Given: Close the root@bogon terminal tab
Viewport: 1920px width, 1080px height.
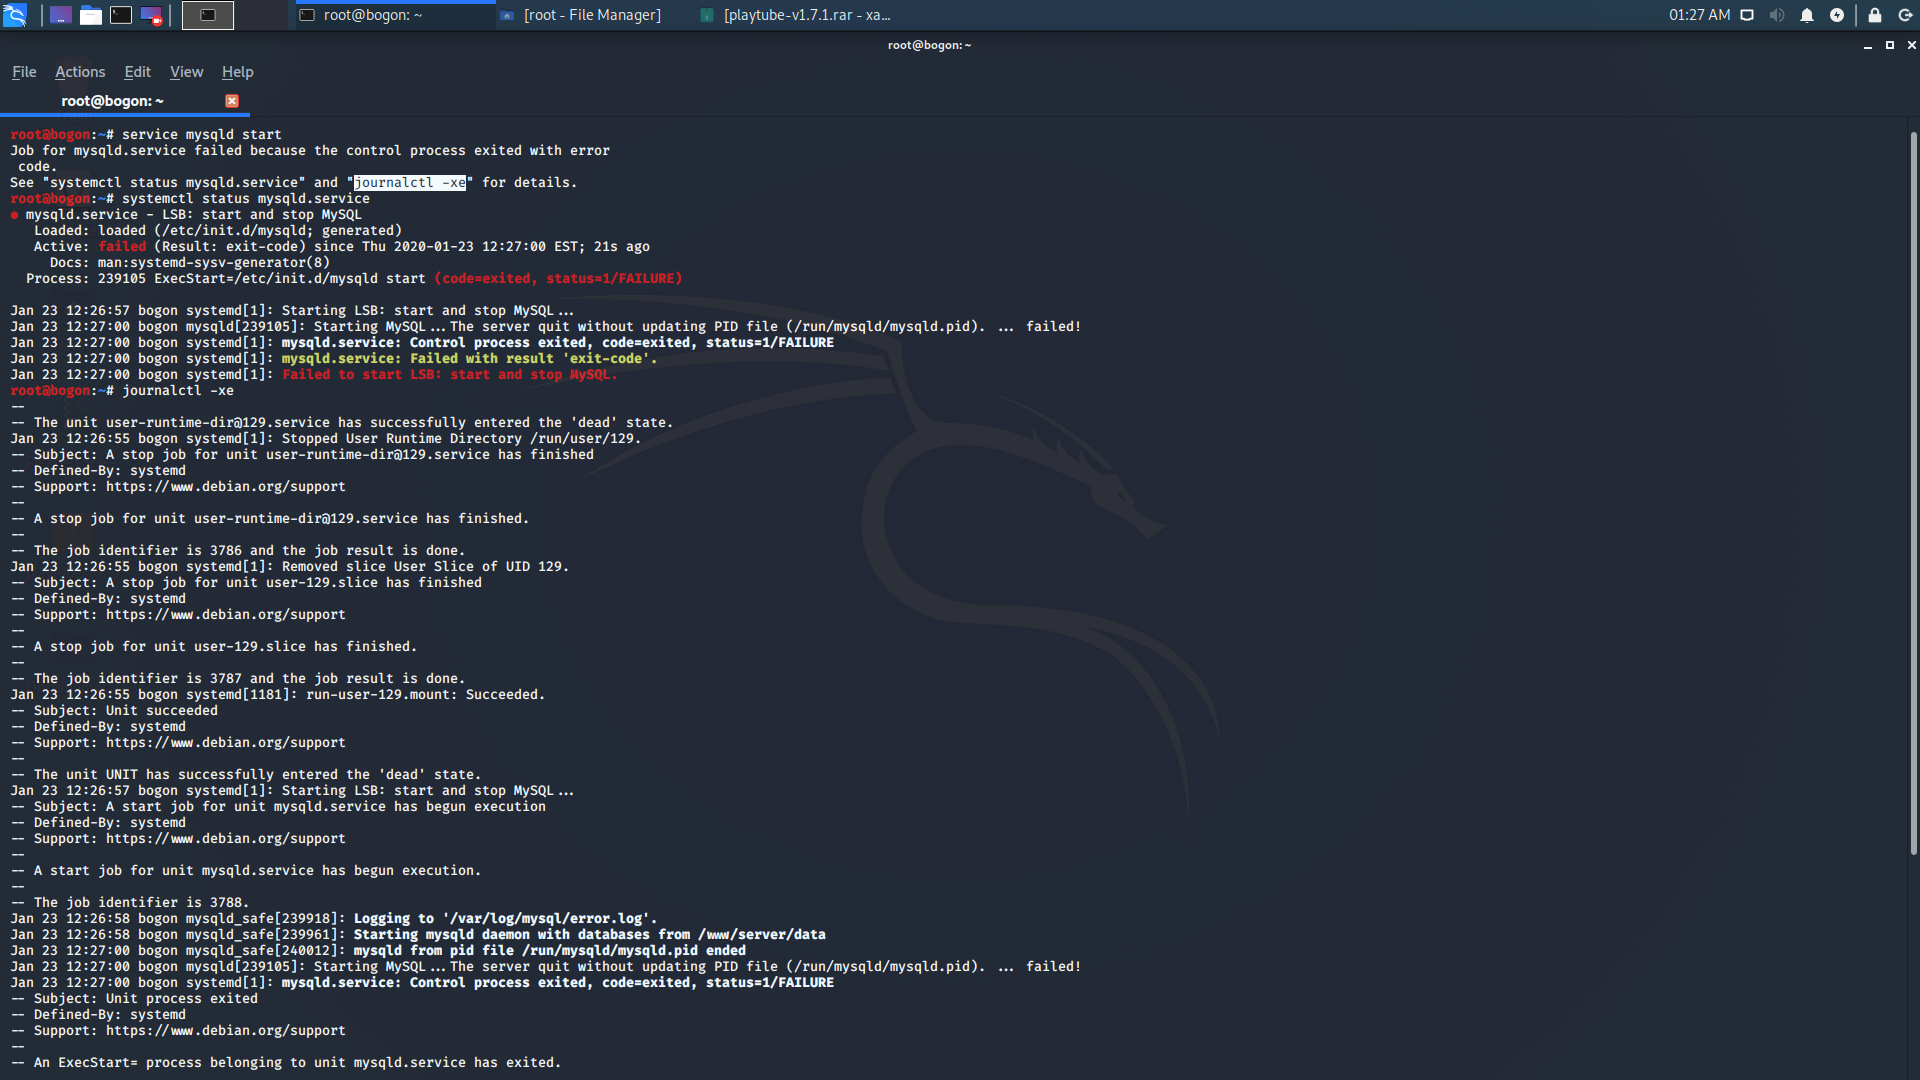Looking at the screenshot, I should coord(232,101).
